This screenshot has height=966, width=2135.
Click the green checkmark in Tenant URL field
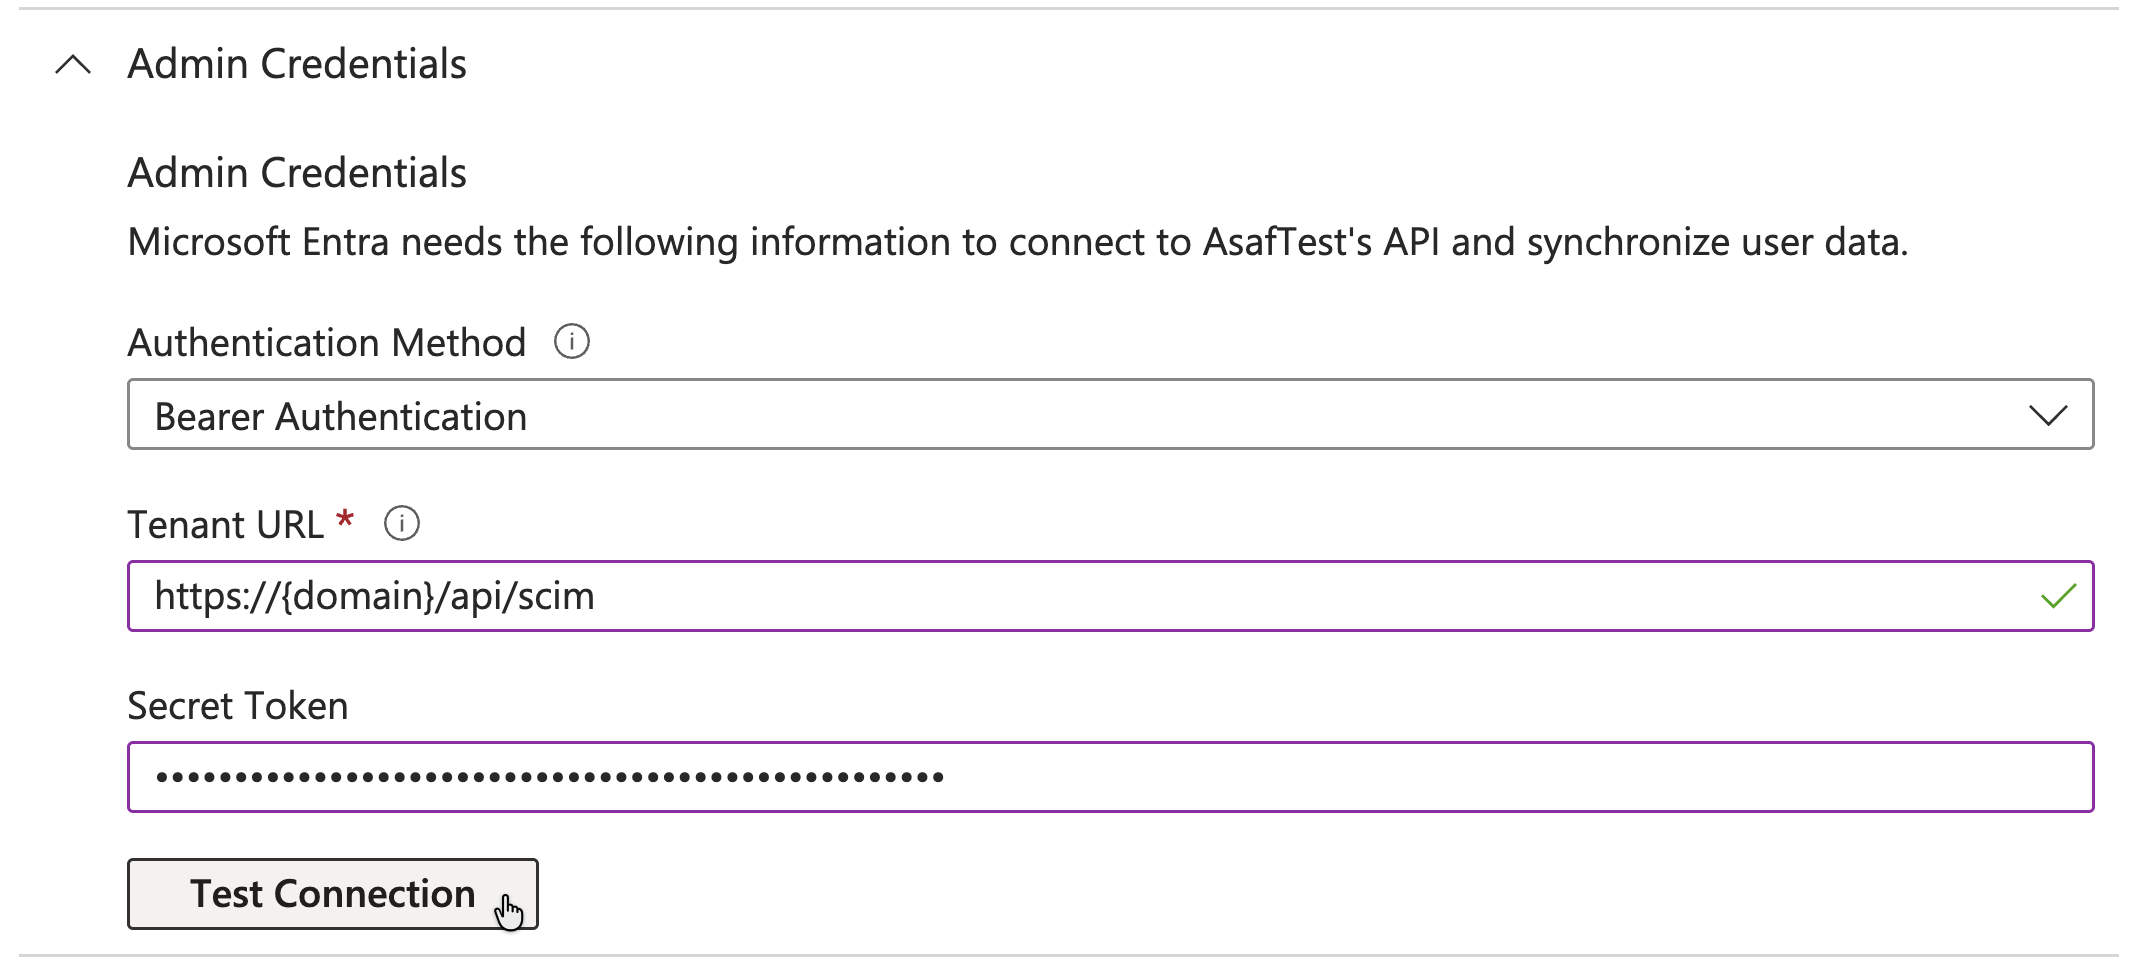point(2058,597)
